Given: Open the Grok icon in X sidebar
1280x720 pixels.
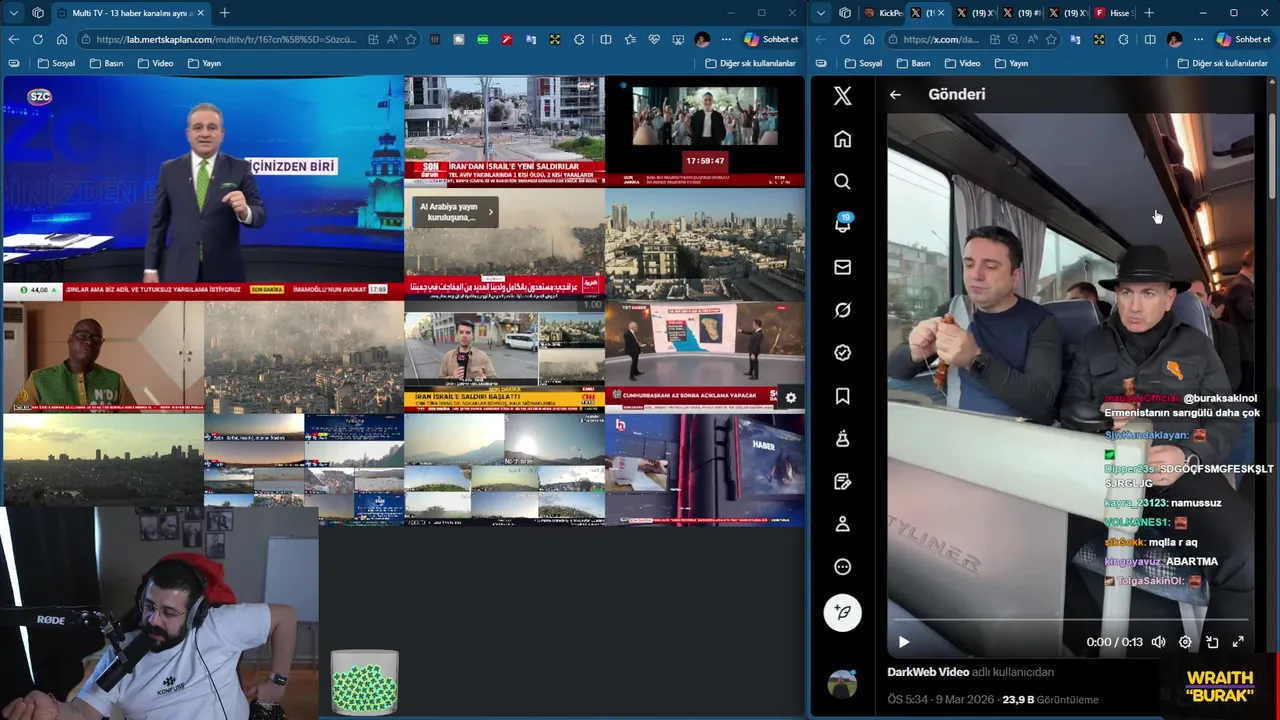Looking at the screenshot, I should pos(842,310).
